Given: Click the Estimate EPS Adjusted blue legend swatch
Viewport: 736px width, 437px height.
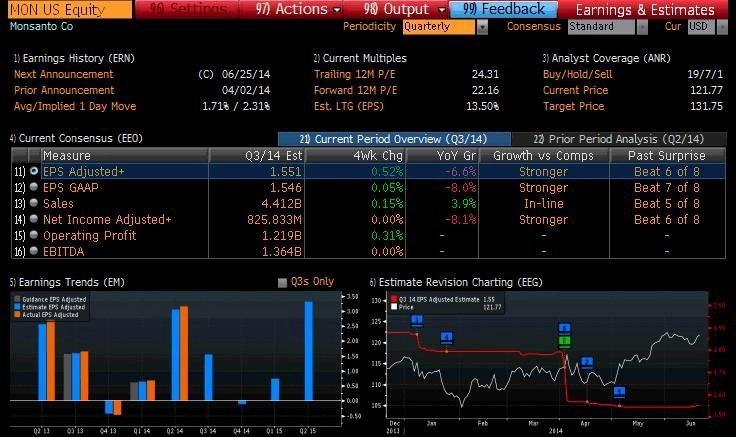Looking at the screenshot, I should click(x=17, y=307).
